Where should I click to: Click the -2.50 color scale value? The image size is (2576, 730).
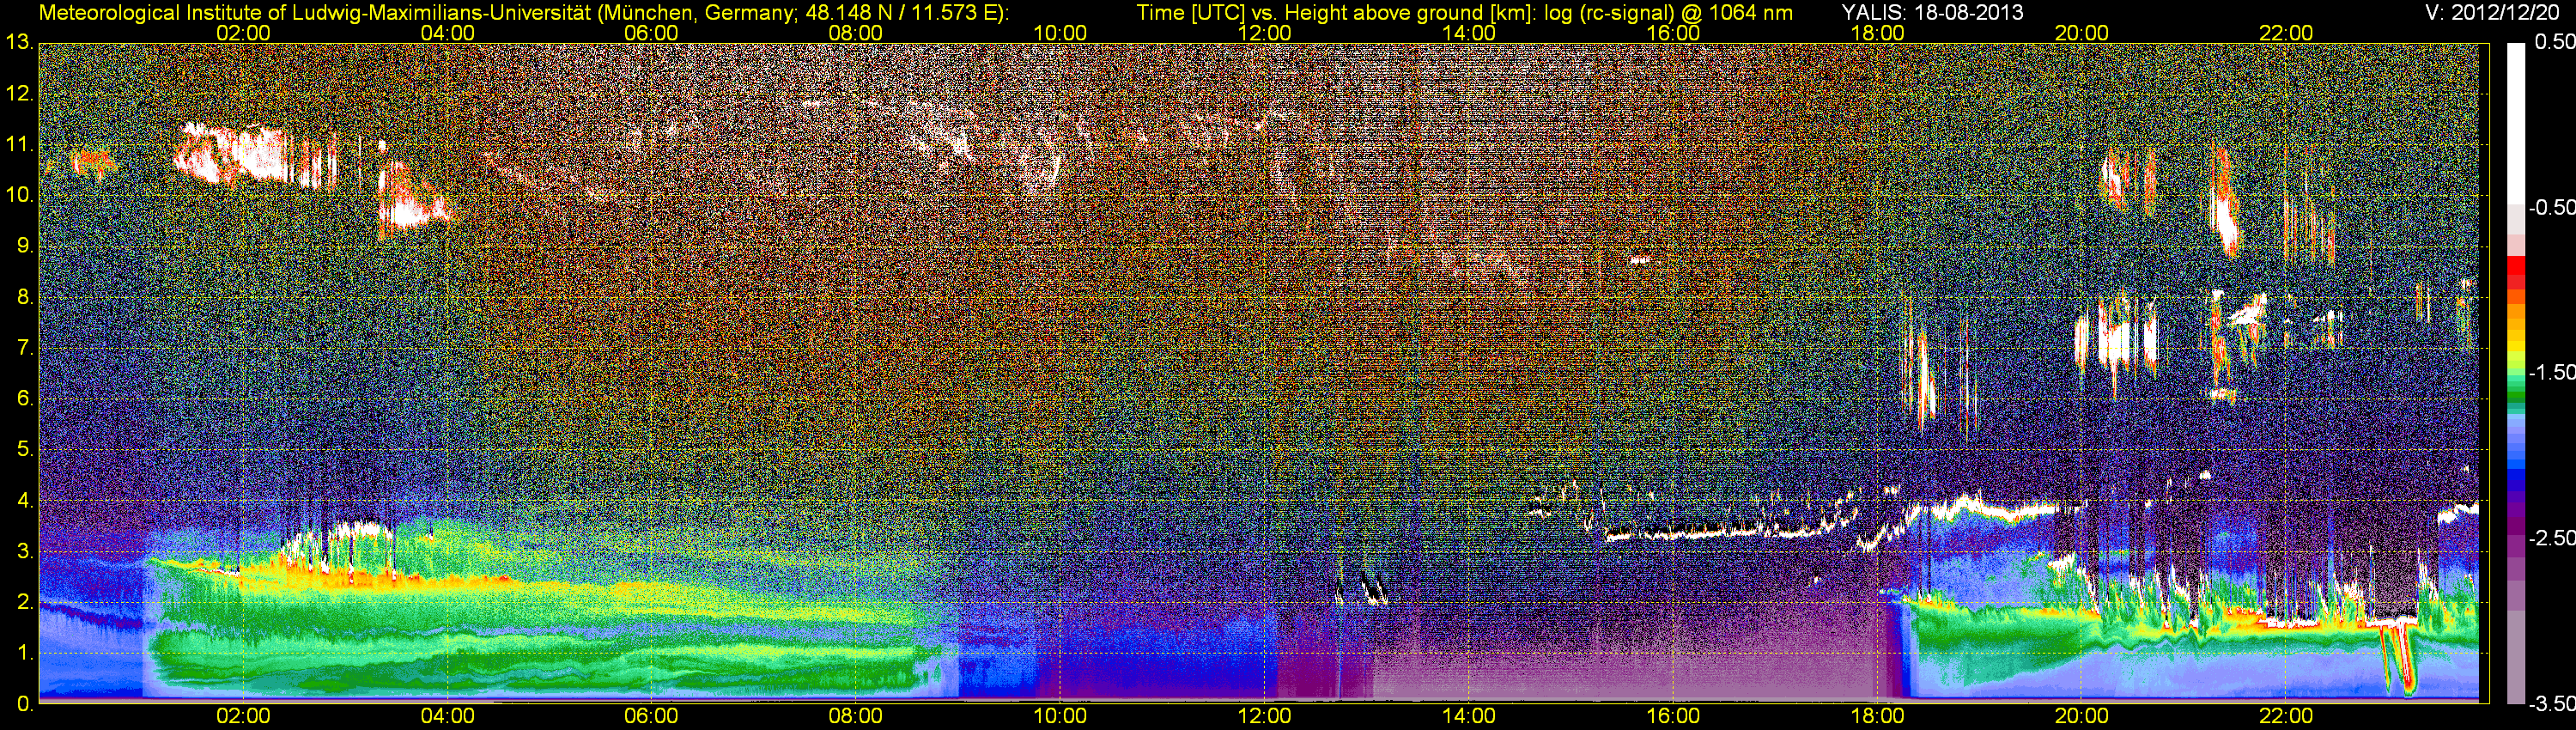click(2551, 538)
